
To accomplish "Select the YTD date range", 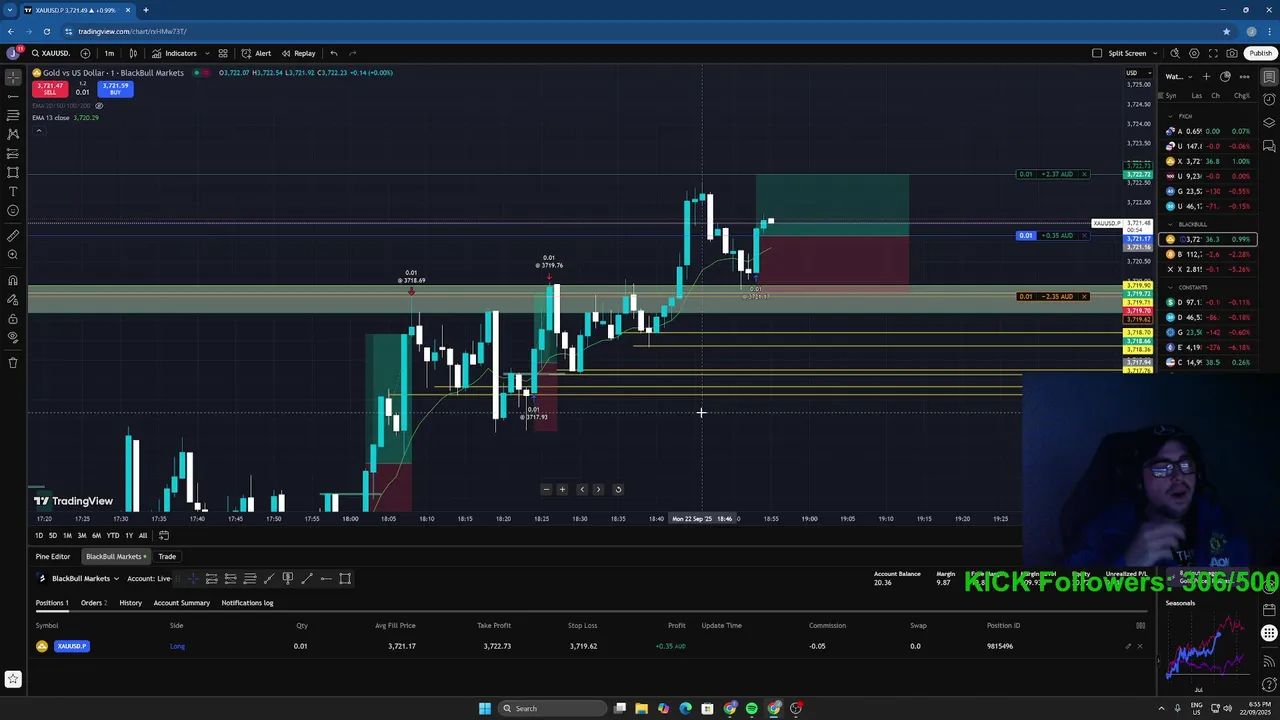I will 112,535.
